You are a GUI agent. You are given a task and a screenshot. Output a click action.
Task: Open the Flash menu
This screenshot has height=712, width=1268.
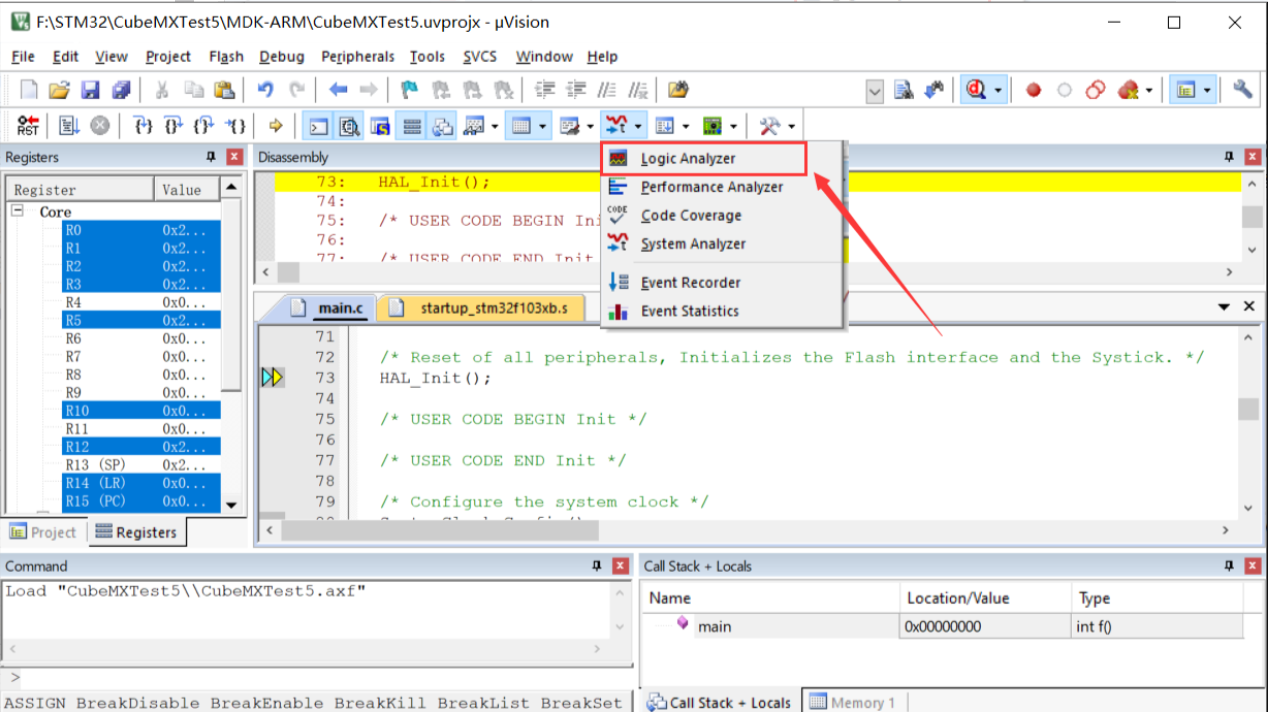(x=226, y=57)
